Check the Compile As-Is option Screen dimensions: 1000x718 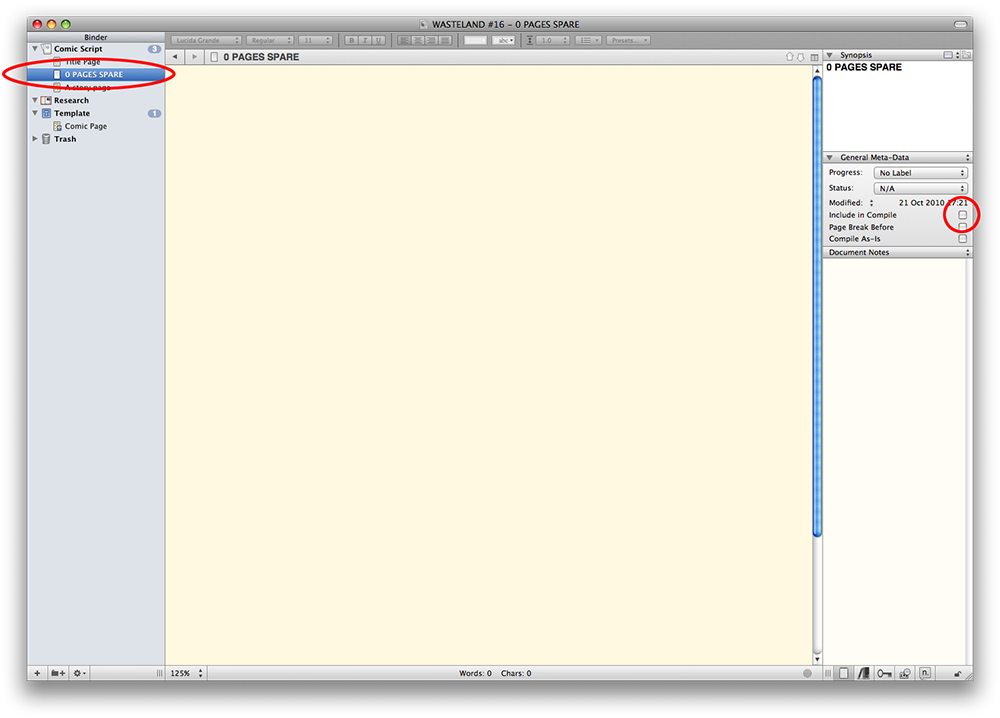point(963,239)
